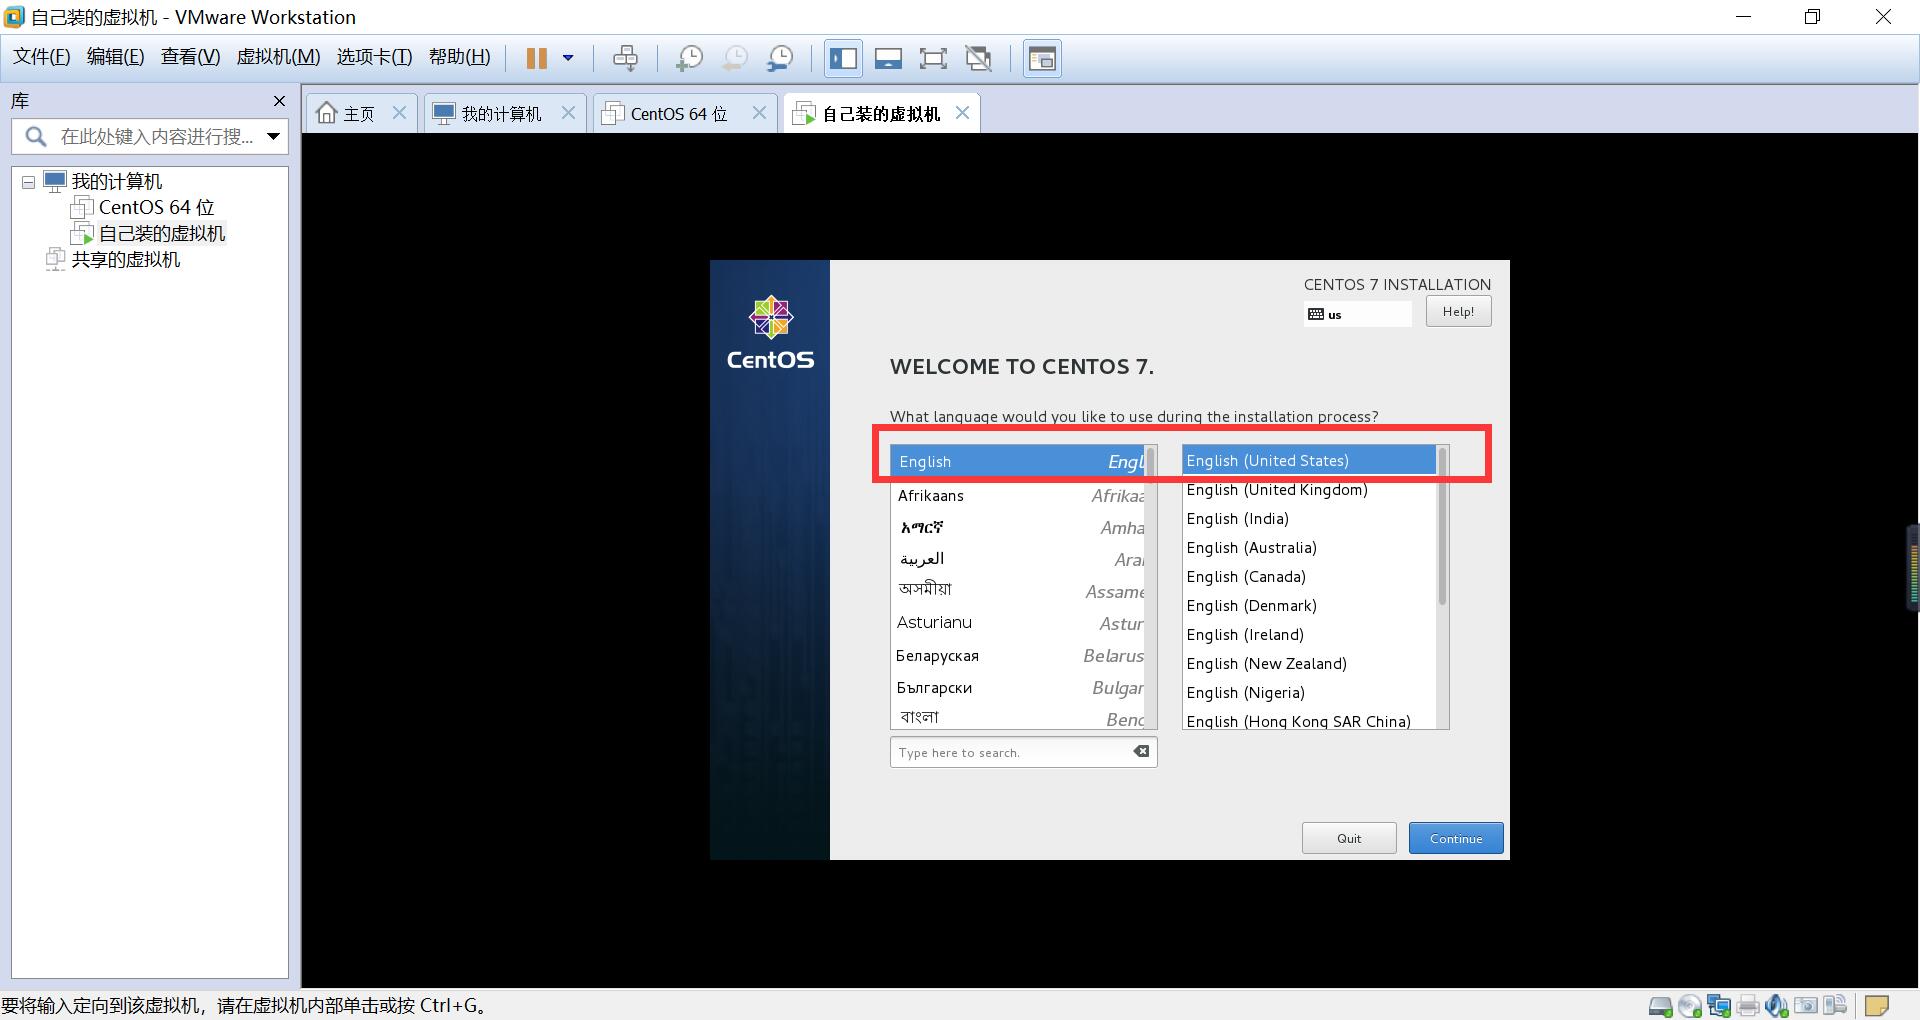The height and width of the screenshot is (1020, 1920).
Task: Pause the virtual machine
Action: 537,58
